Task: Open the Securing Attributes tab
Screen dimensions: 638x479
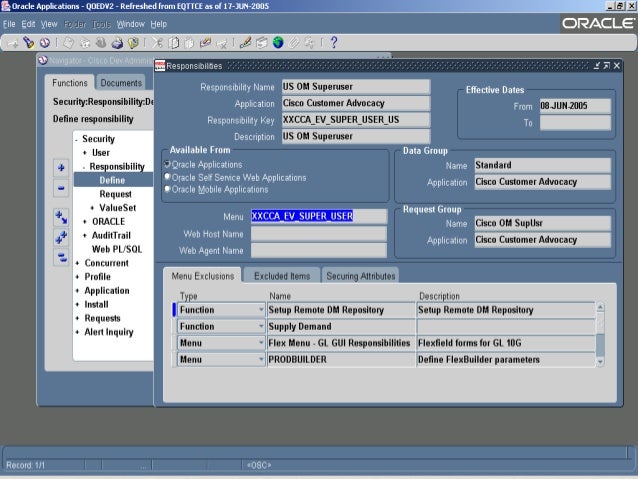Action: click(361, 275)
